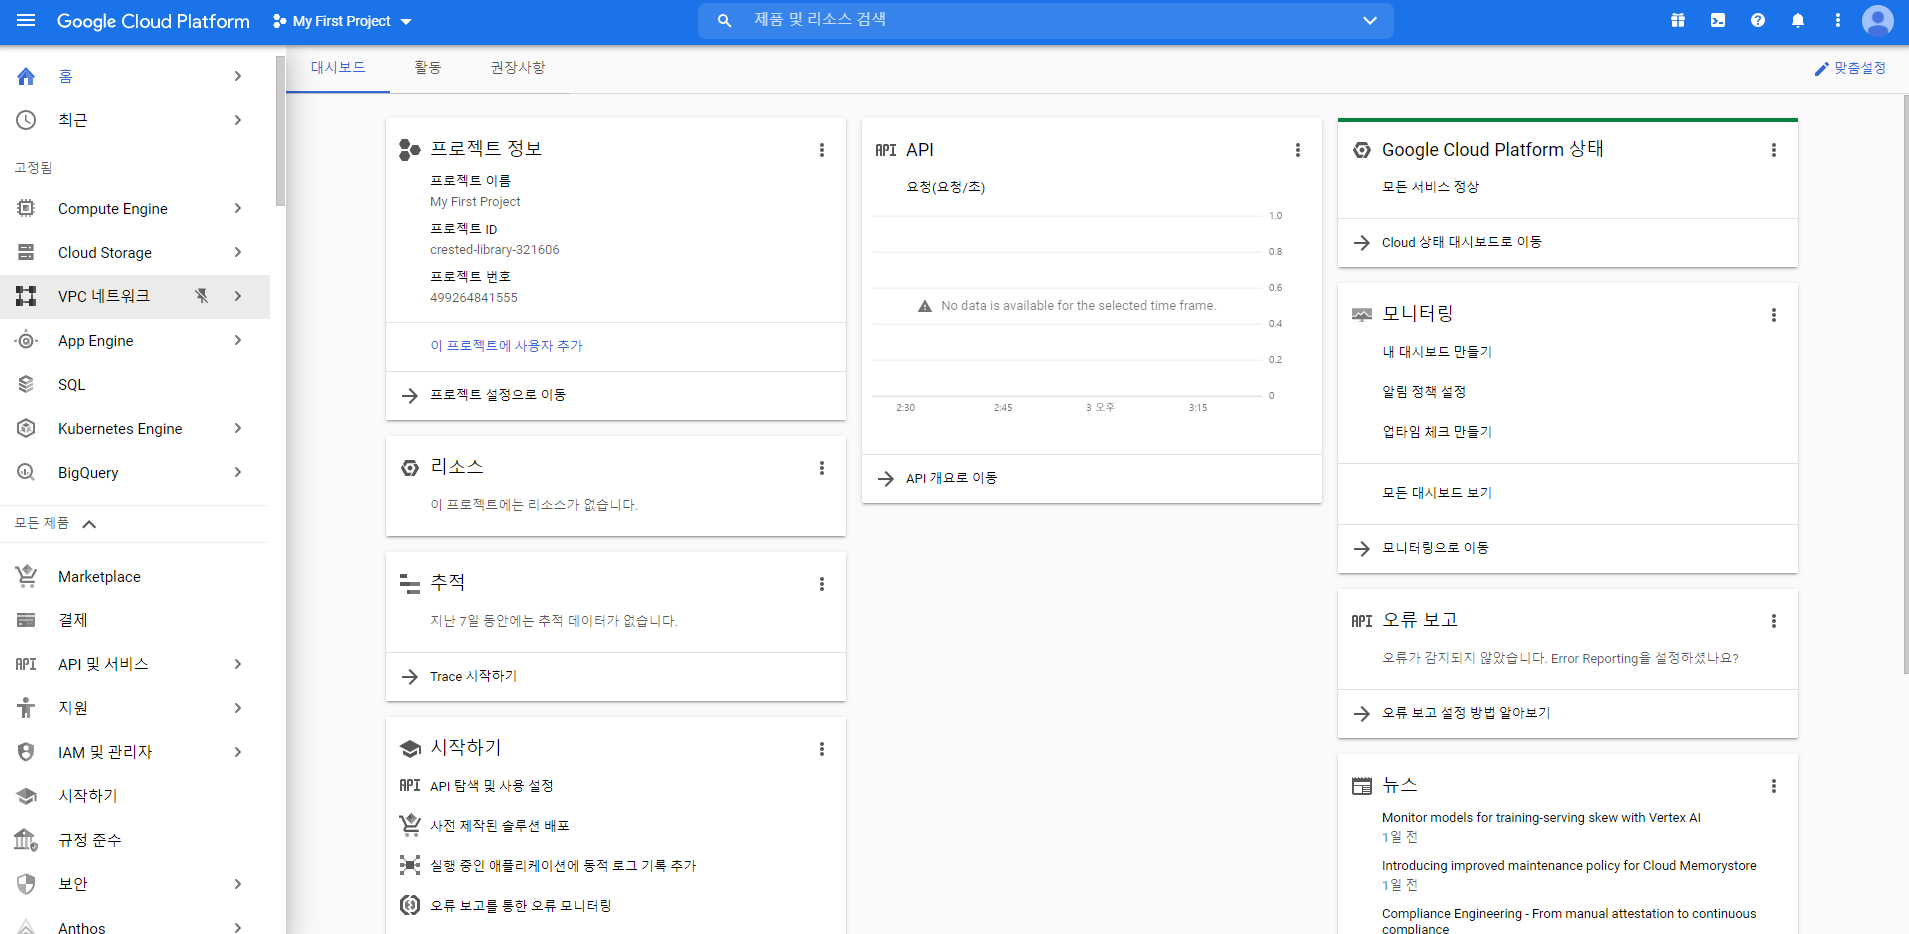Open 뉴스 card three-dot menu
The image size is (1909, 934).
[1774, 786]
